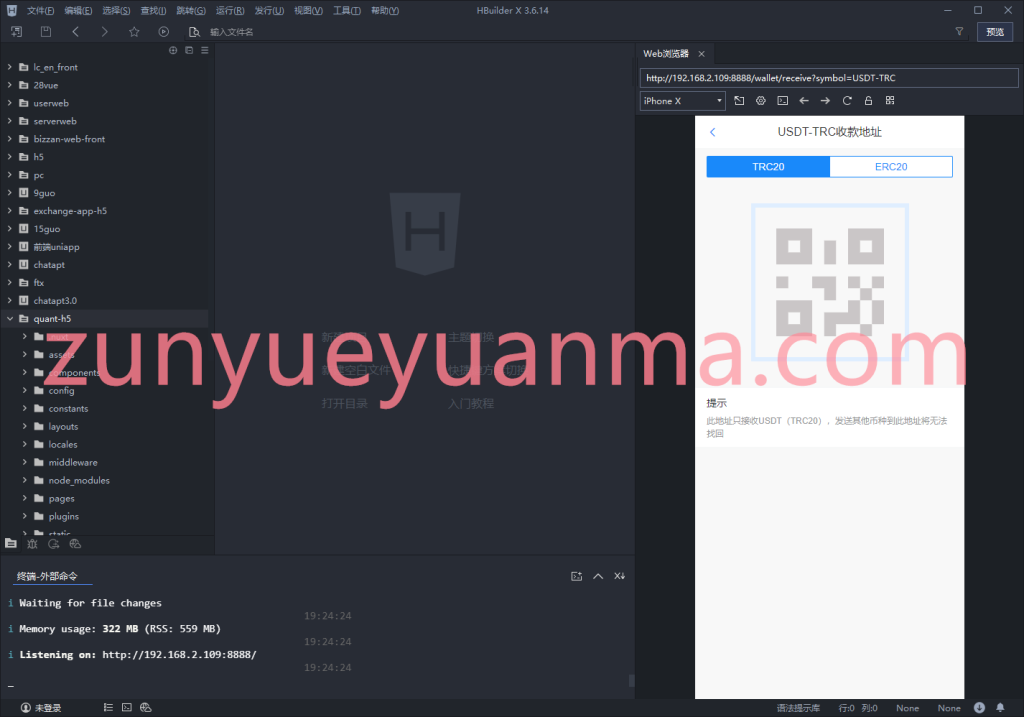1024x717 pixels.
Task: Expand the chatapt3.0 project
Action: click(x=10, y=300)
